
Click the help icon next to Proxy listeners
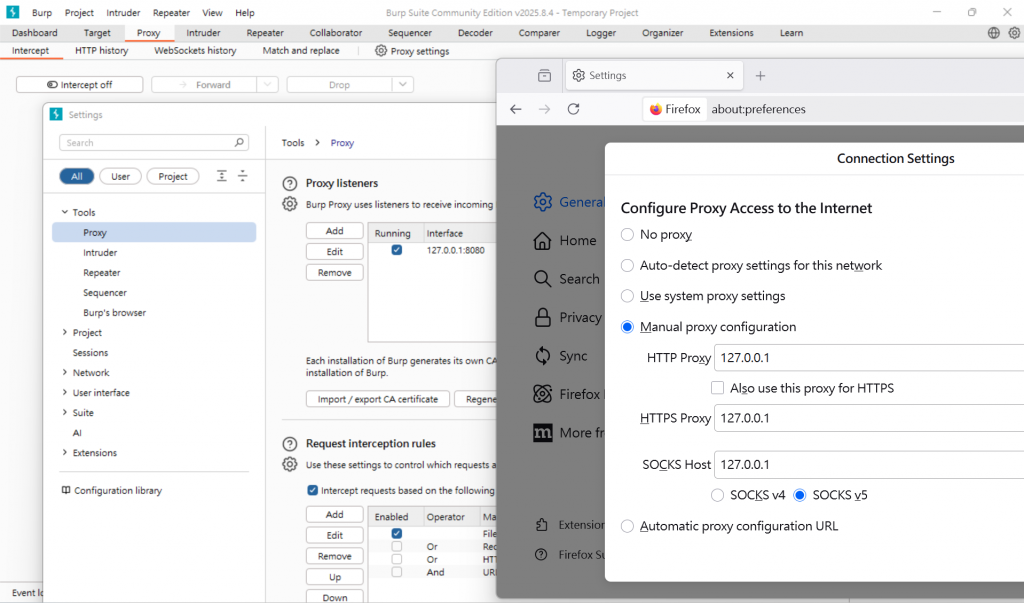(289, 184)
